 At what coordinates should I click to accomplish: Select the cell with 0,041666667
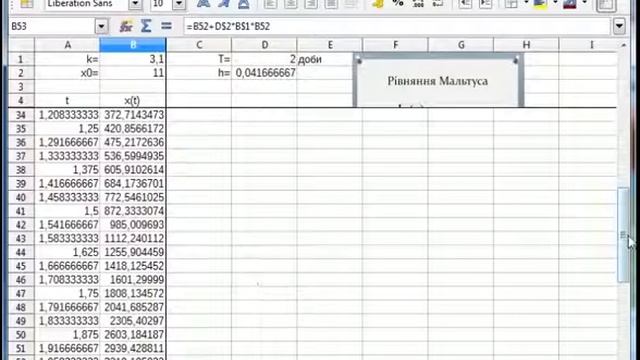(264, 73)
